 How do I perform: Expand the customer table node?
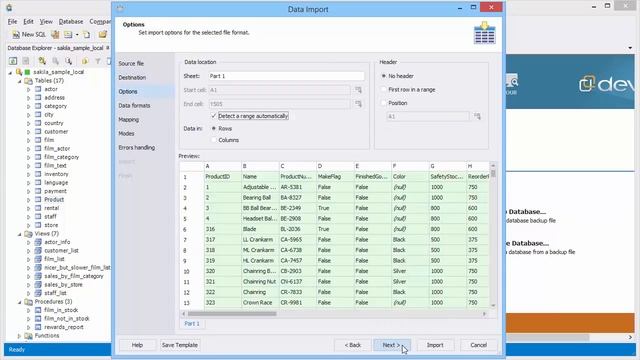29,132
